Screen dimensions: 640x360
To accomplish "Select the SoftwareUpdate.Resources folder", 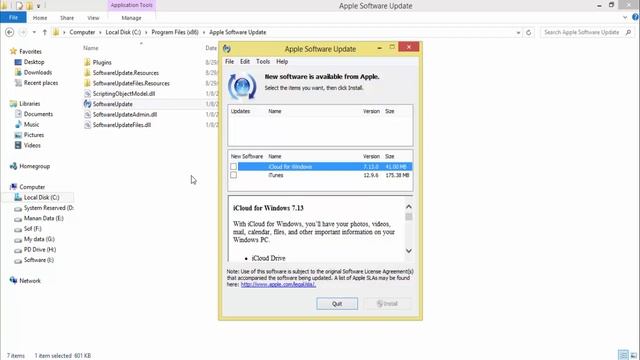I will (126, 73).
